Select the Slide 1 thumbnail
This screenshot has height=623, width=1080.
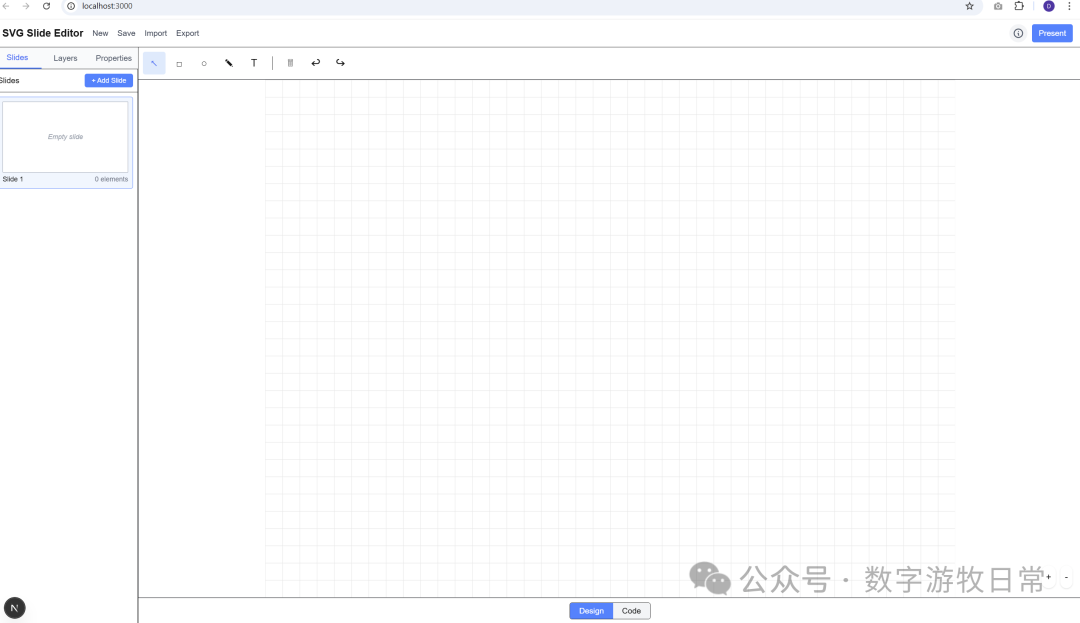coord(65,137)
